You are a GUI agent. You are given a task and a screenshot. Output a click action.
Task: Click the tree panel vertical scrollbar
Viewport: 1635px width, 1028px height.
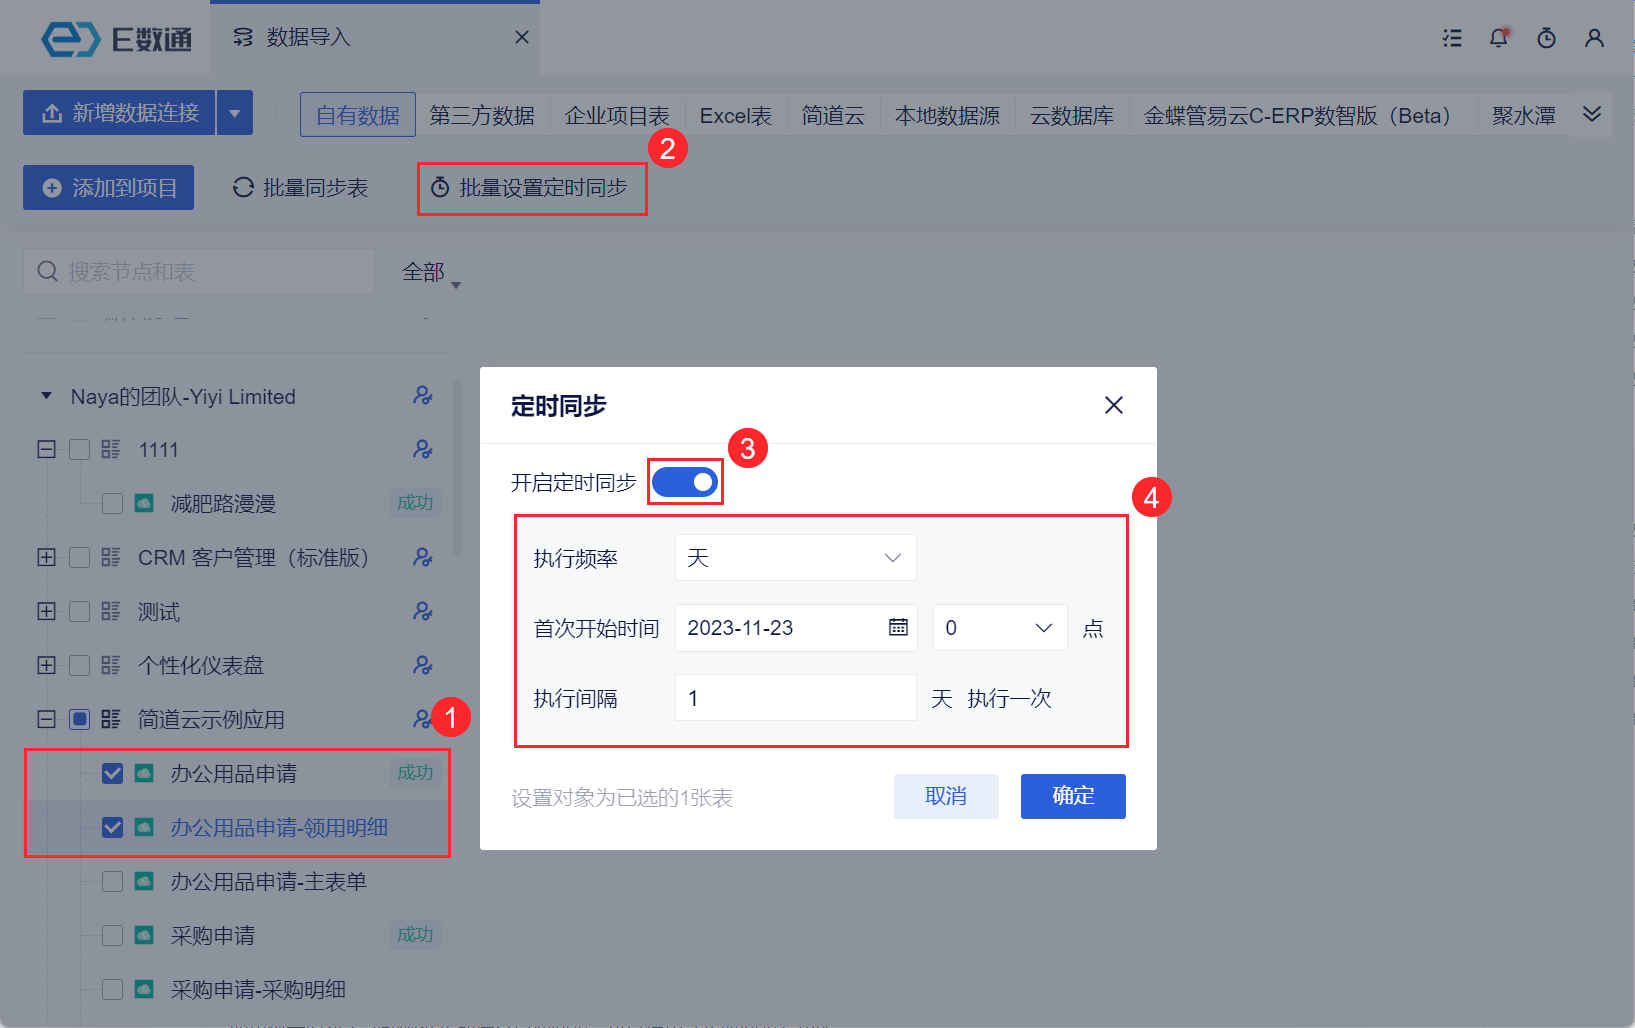coord(458,467)
